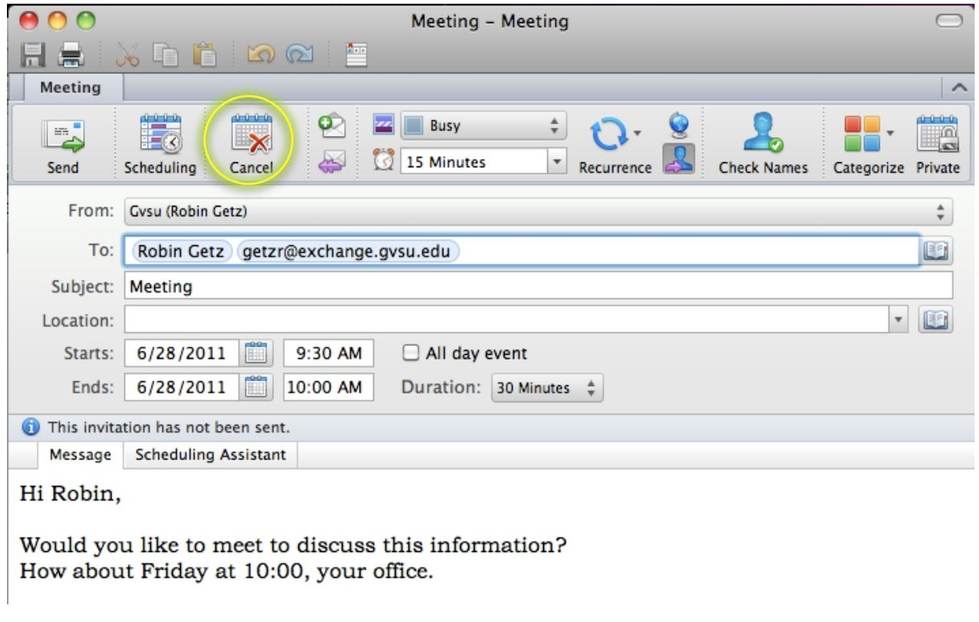Collapse the ribbon with the chevron

[958, 88]
